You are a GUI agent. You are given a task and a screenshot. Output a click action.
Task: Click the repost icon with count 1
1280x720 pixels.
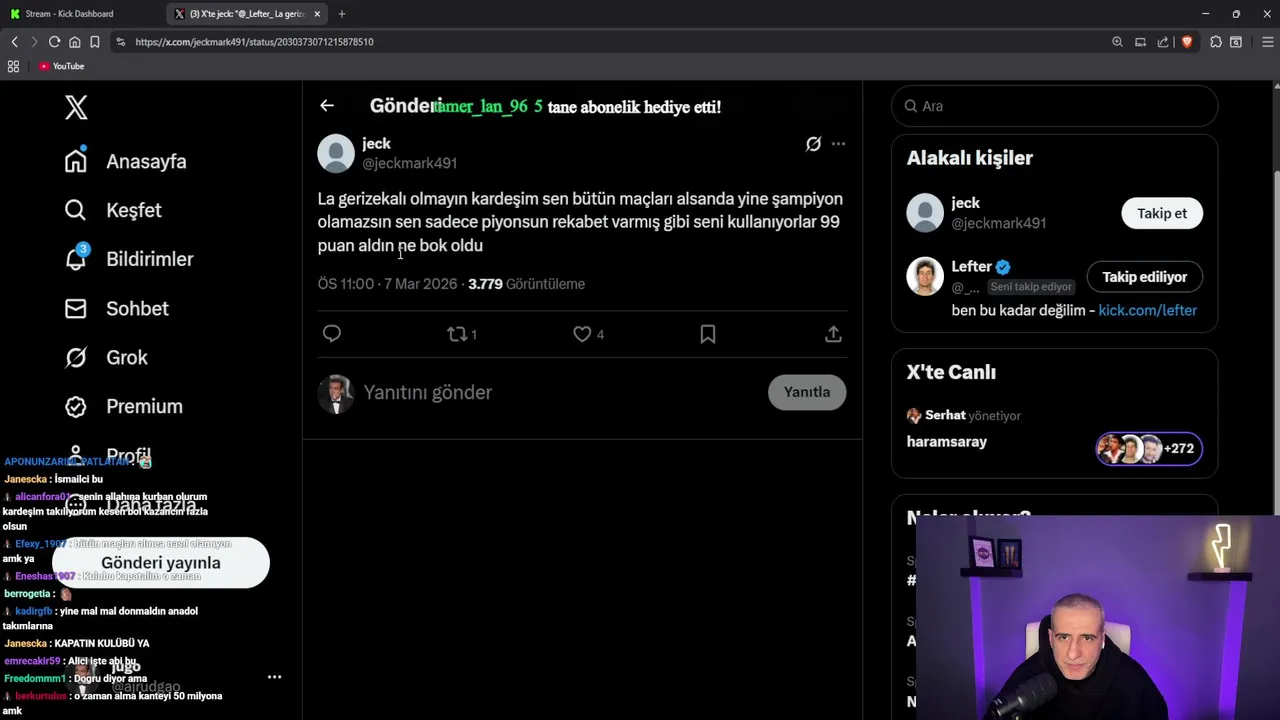pos(462,334)
